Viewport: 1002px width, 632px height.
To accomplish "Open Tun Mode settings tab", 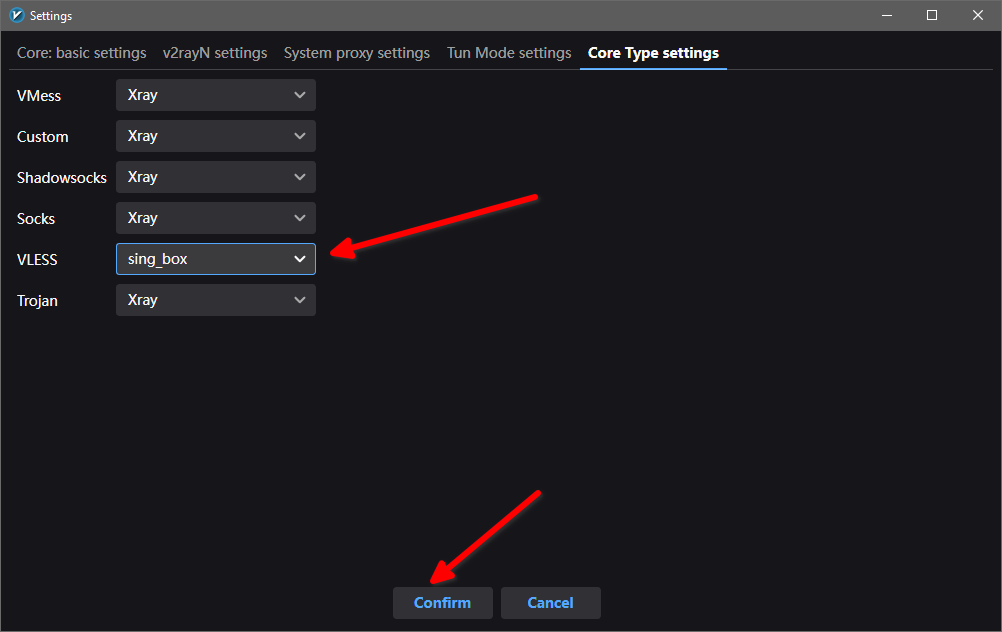I will click(x=509, y=53).
